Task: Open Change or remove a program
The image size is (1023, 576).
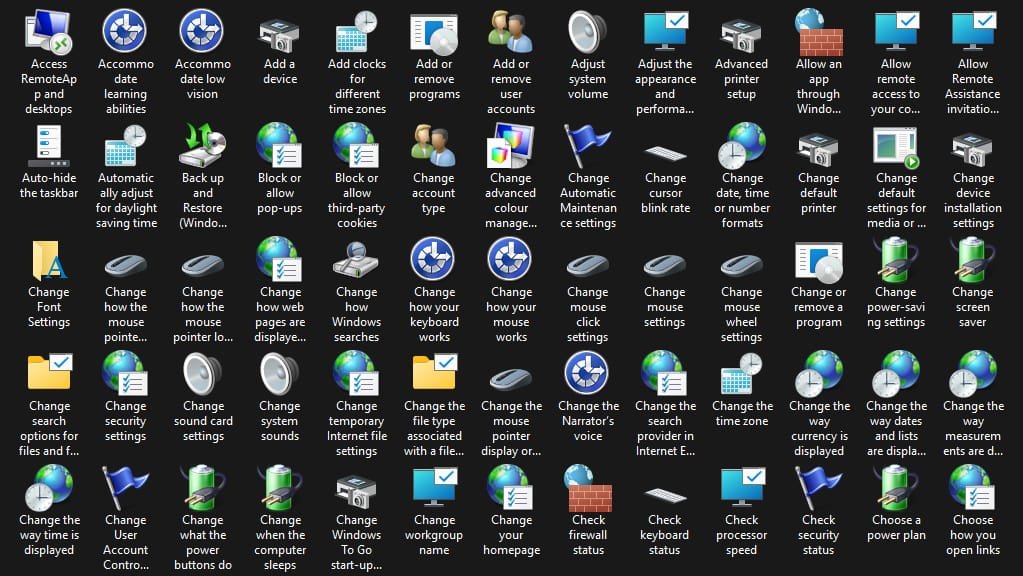Action: 819,261
